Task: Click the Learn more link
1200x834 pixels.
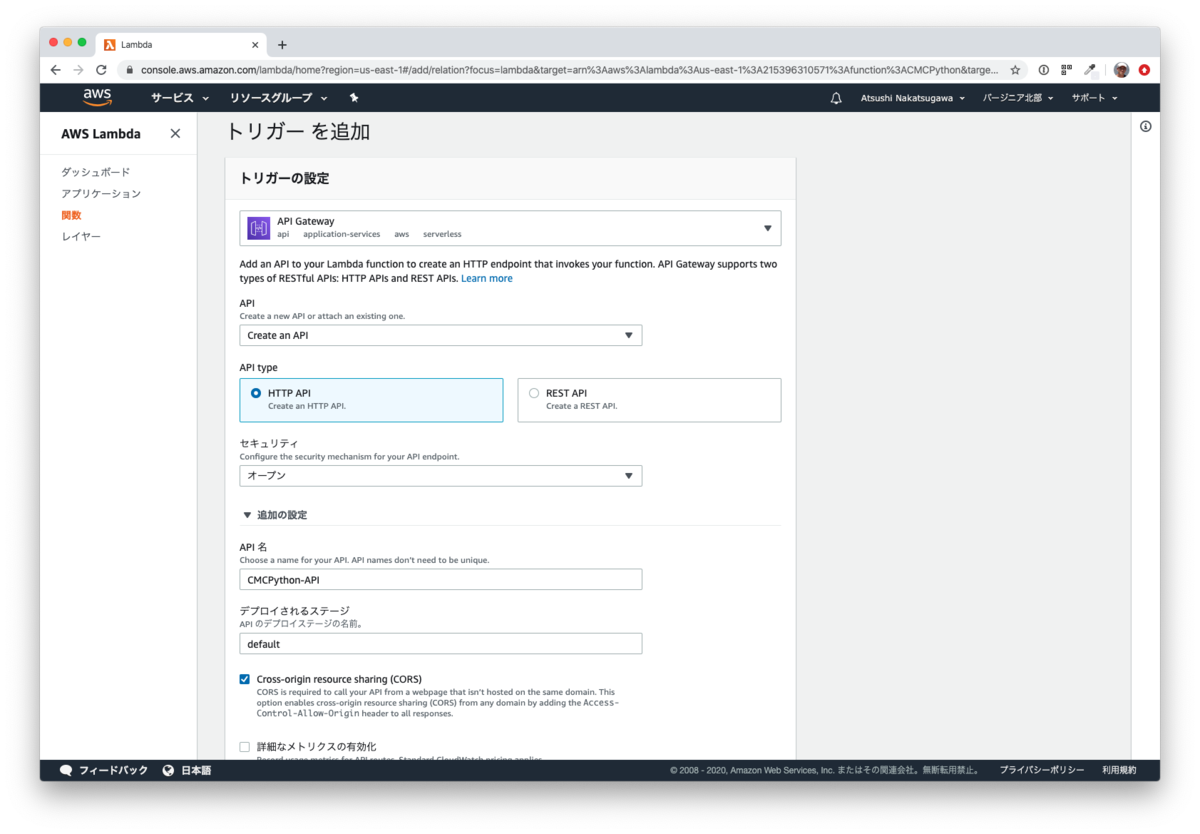Action: pos(487,278)
